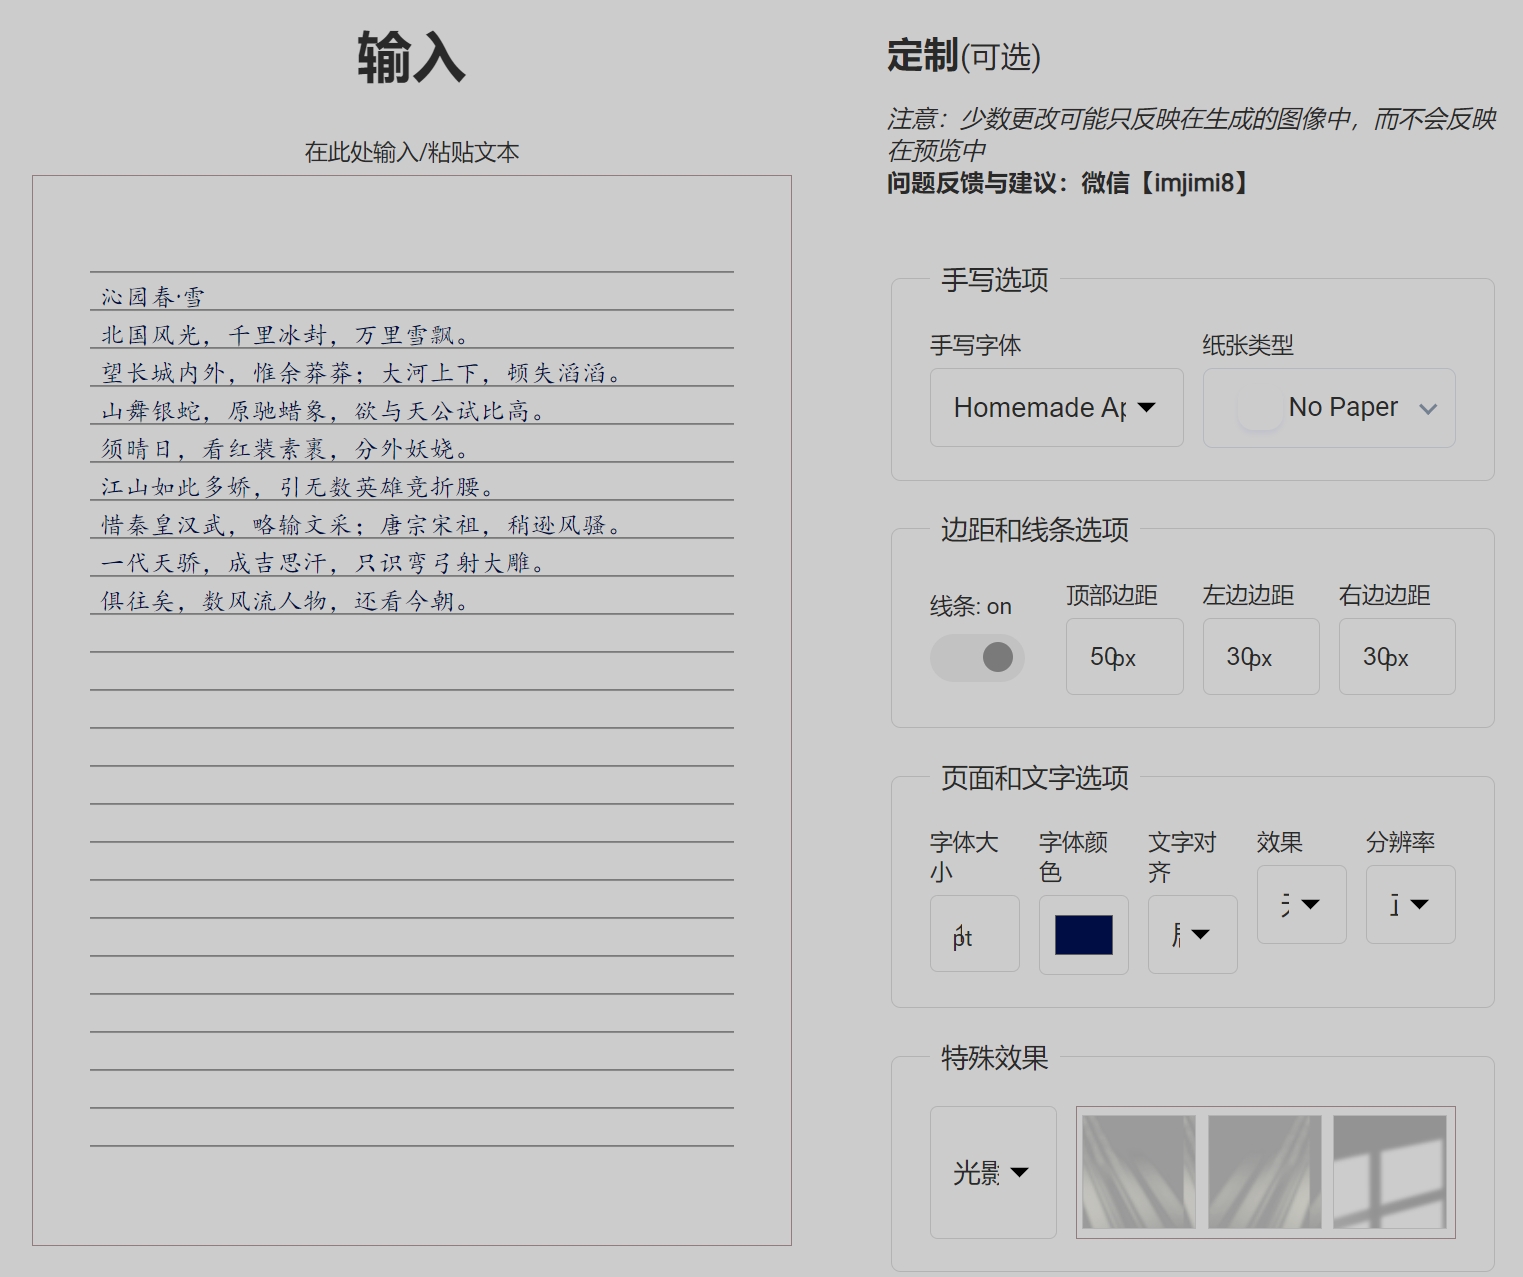
Task: Open the light-shadow special effect dropdown
Action: click(x=993, y=1172)
